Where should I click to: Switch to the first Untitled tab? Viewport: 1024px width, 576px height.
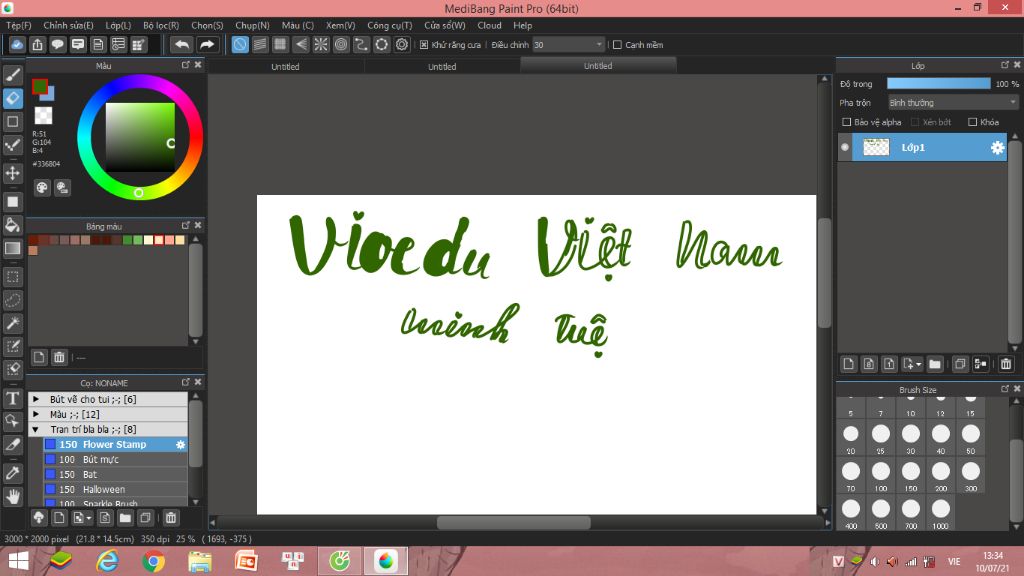click(x=285, y=66)
